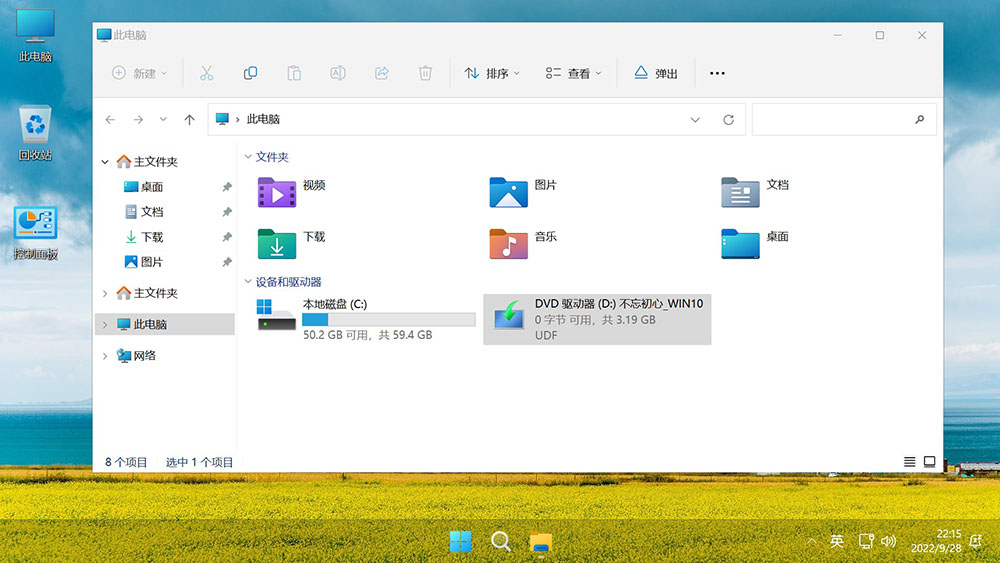Go up one level with up arrow
1000x563 pixels.
tap(189, 120)
